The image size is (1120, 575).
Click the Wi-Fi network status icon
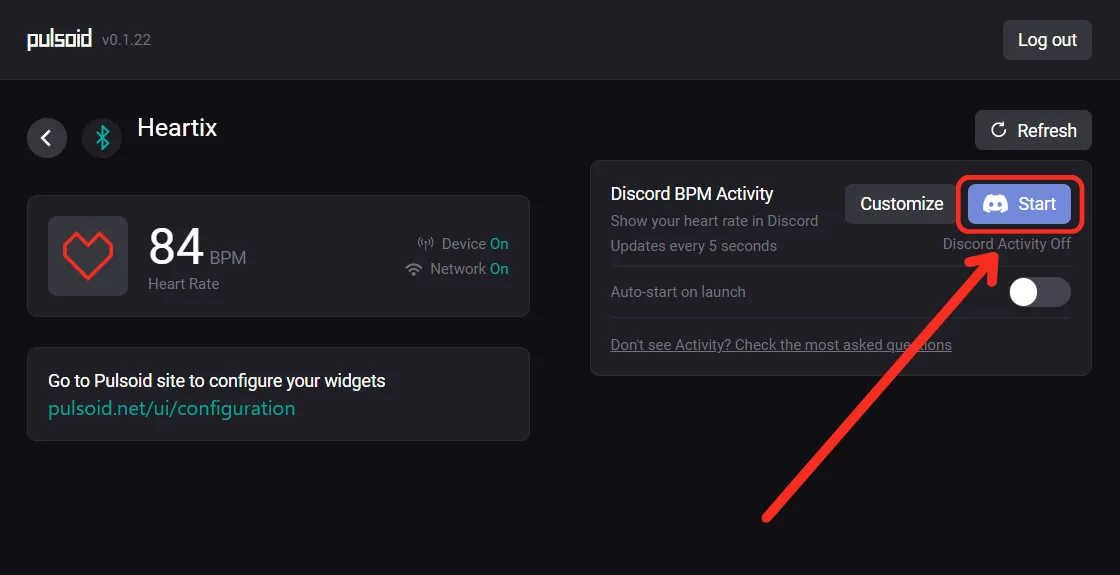click(413, 269)
